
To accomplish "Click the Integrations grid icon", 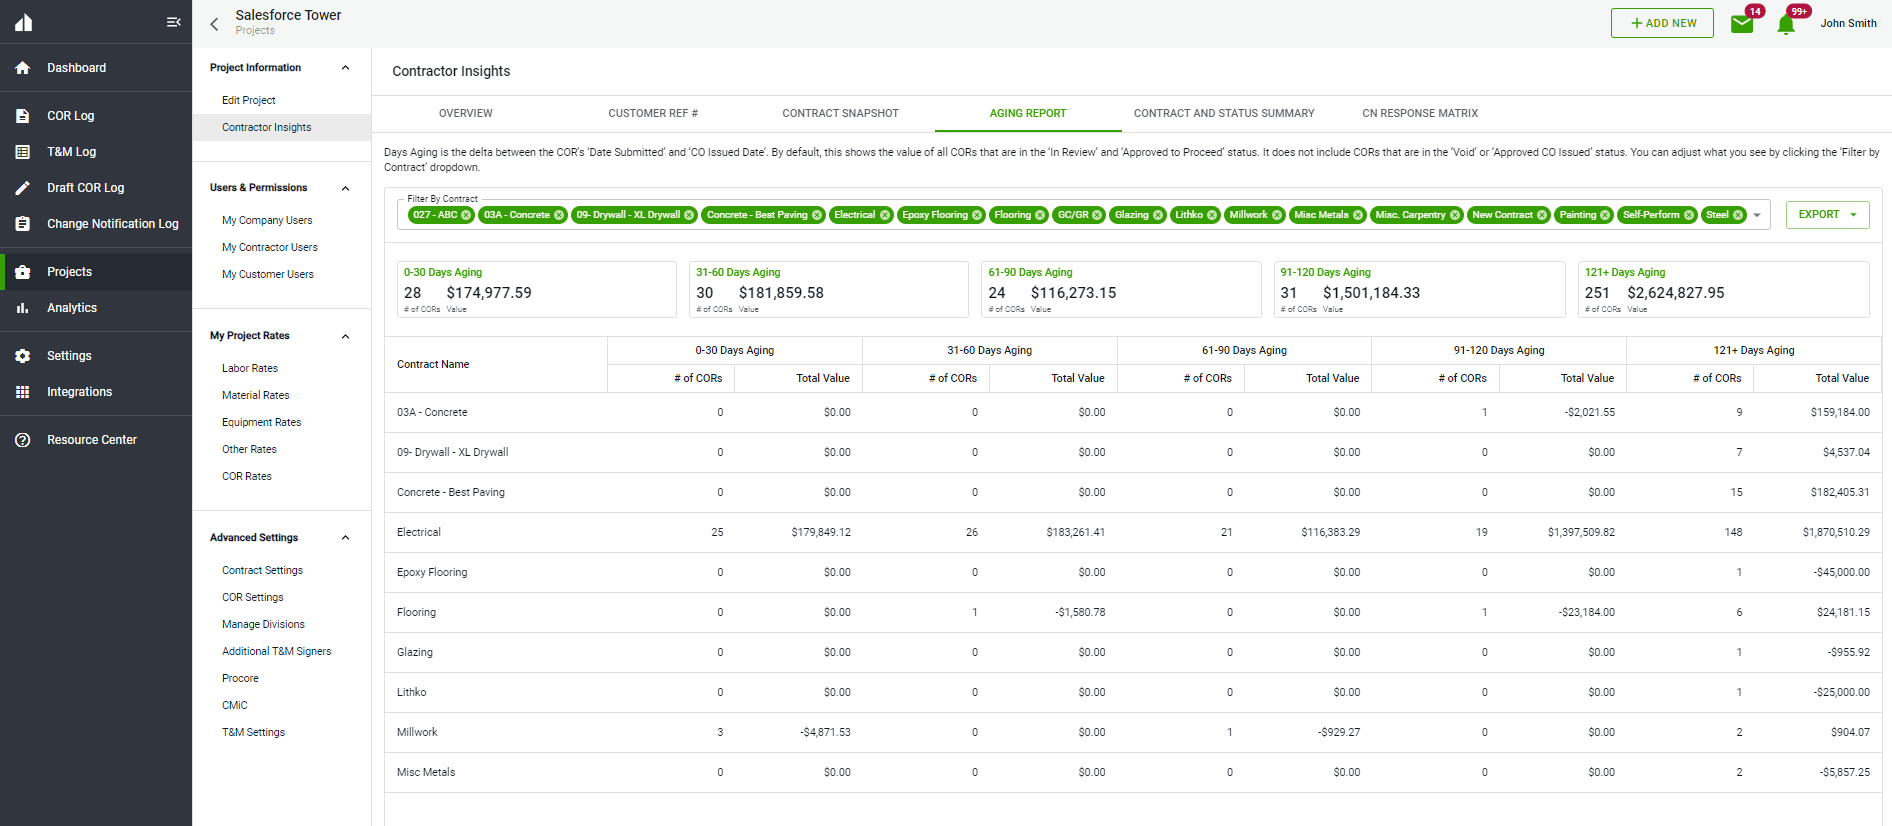I will pos(23,392).
